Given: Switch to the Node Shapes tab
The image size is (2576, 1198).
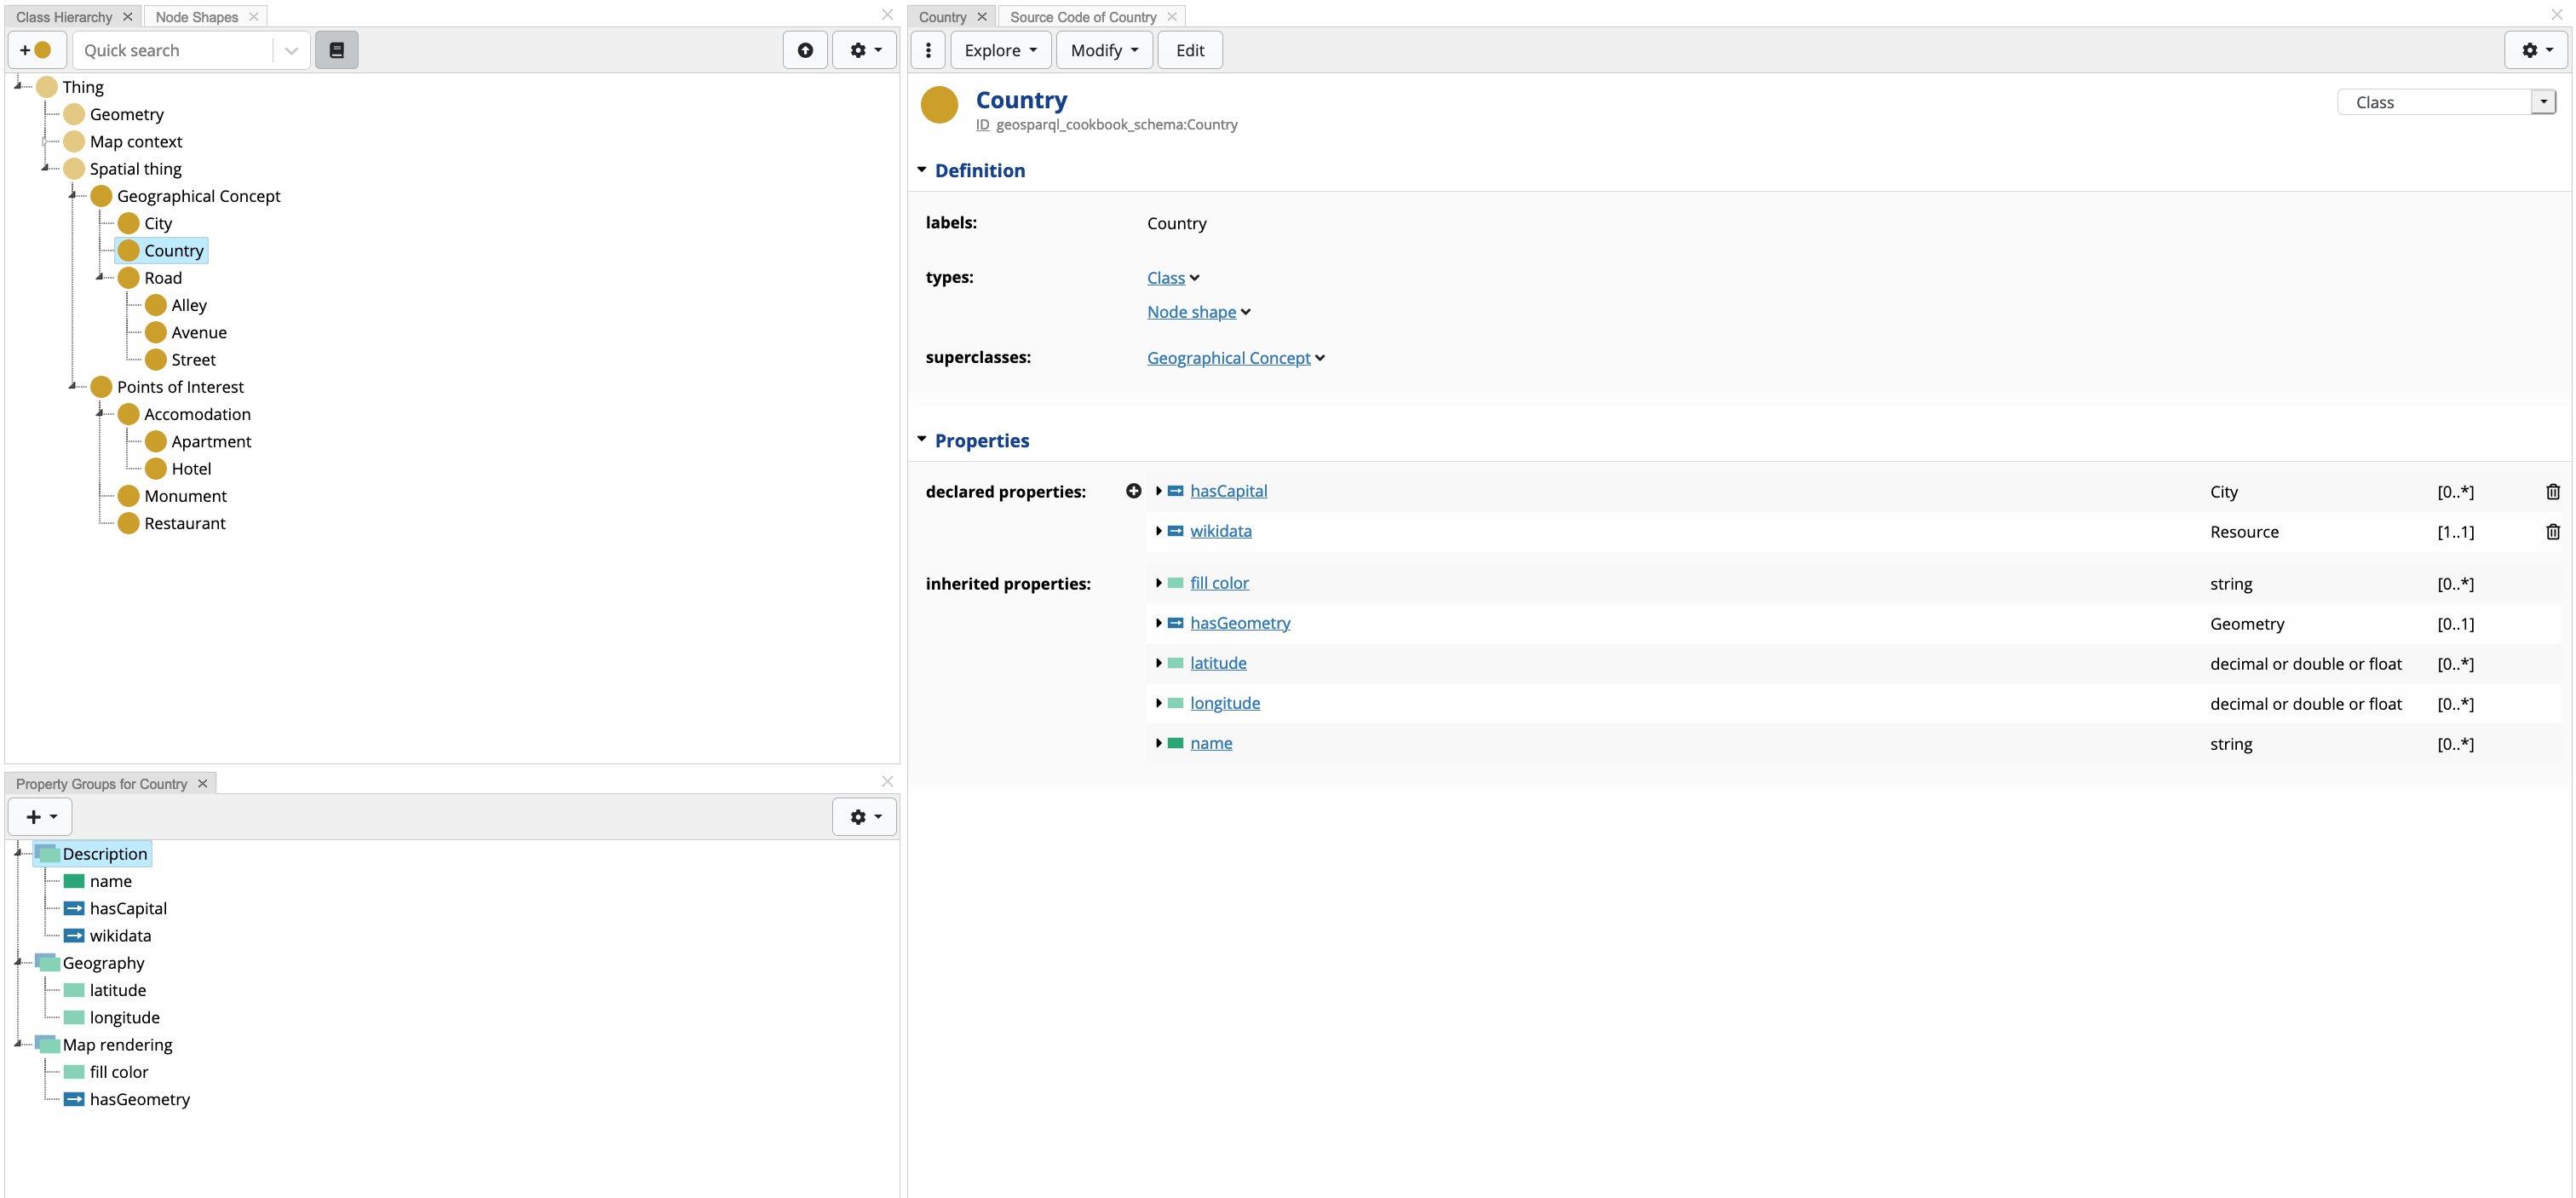Looking at the screenshot, I should tap(196, 17).
